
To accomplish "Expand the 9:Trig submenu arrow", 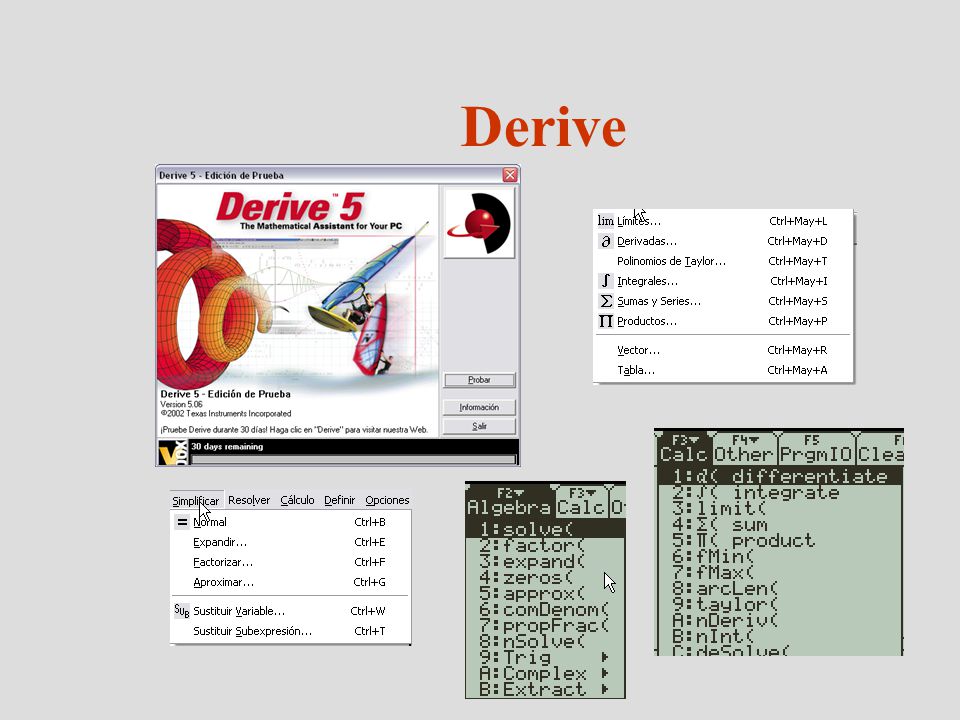I will 605,657.
